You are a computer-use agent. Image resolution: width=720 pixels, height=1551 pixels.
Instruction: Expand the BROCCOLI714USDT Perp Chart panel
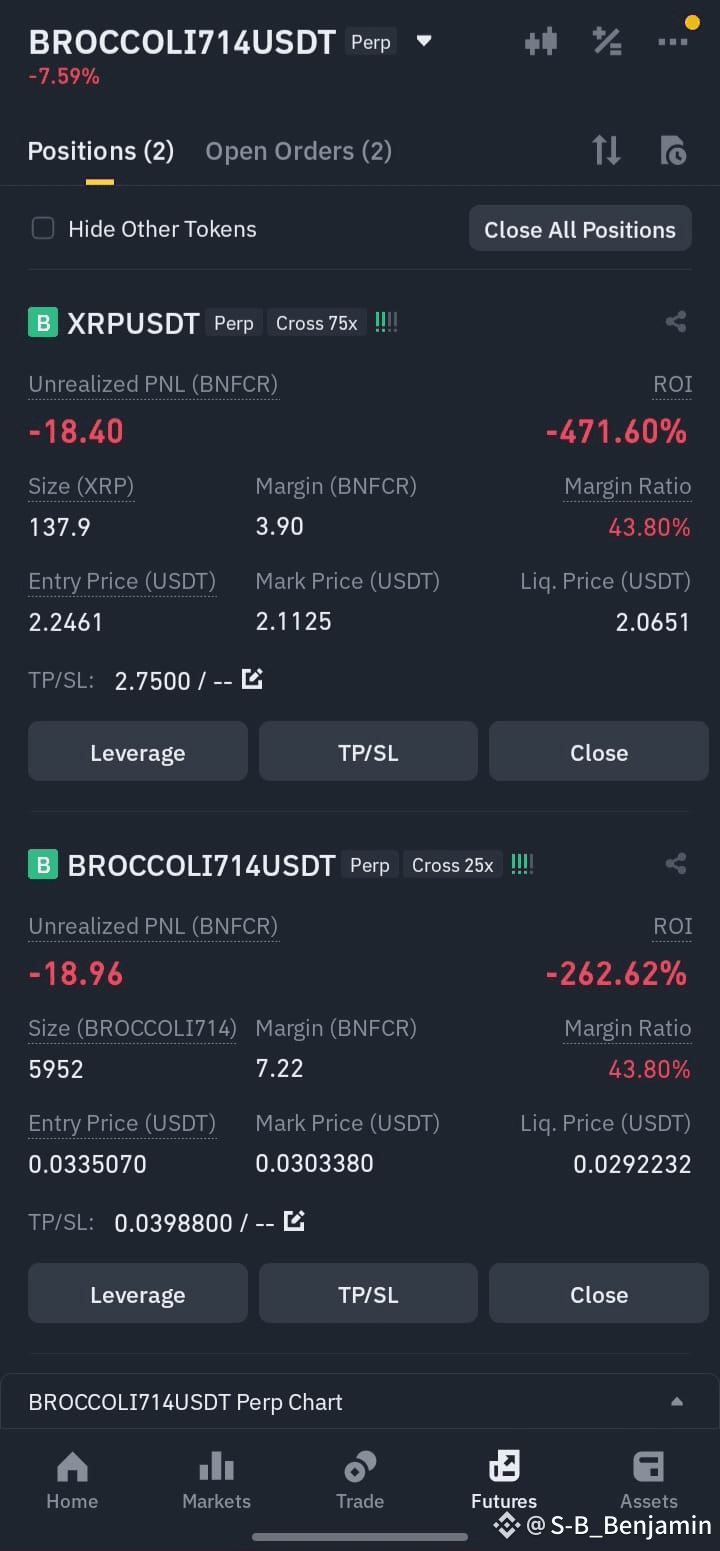[360, 1402]
